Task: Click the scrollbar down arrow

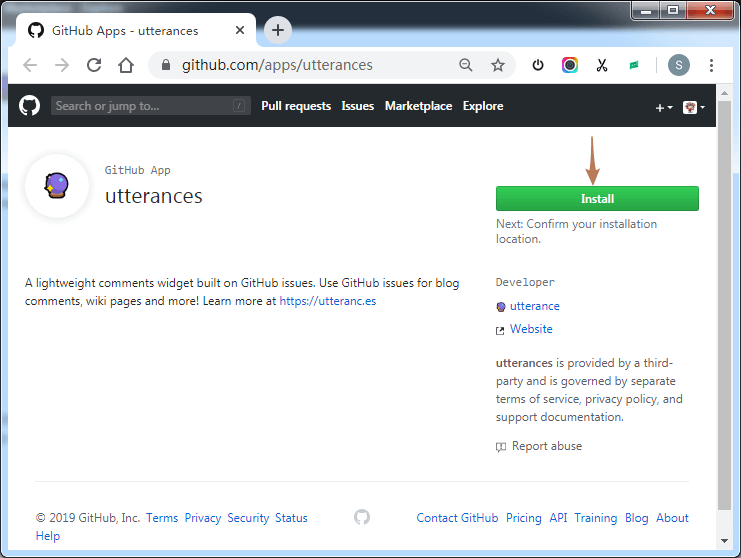Action: (x=724, y=541)
